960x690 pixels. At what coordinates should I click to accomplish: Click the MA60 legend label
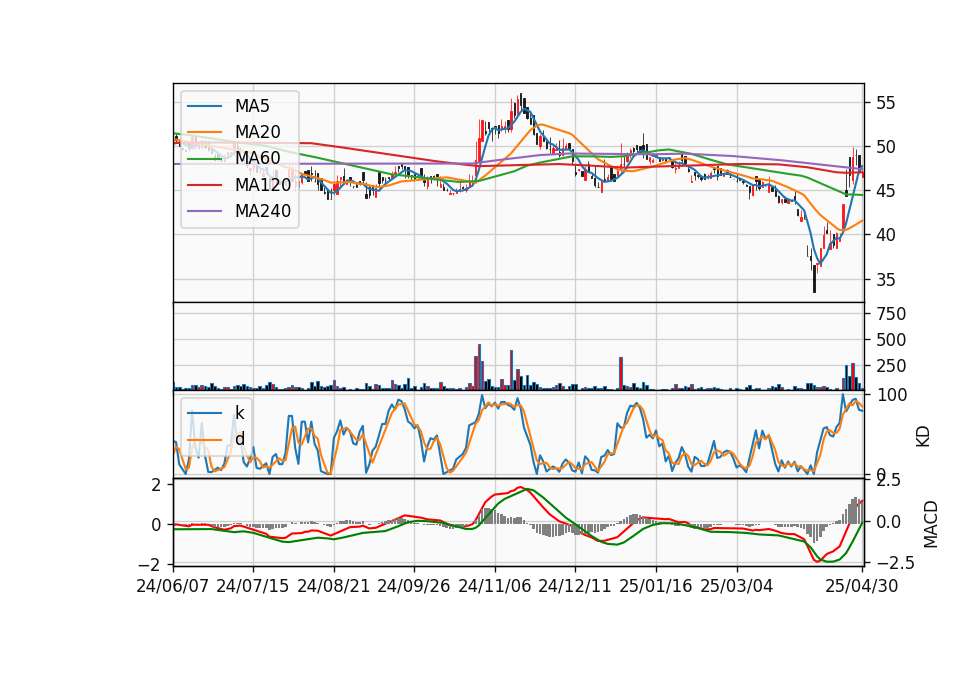(257, 158)
